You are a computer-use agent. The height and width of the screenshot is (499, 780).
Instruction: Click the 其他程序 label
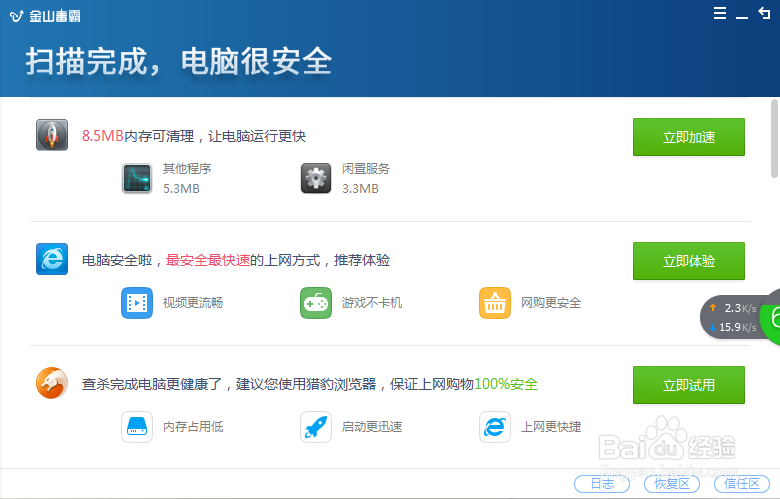coord(187,169)
